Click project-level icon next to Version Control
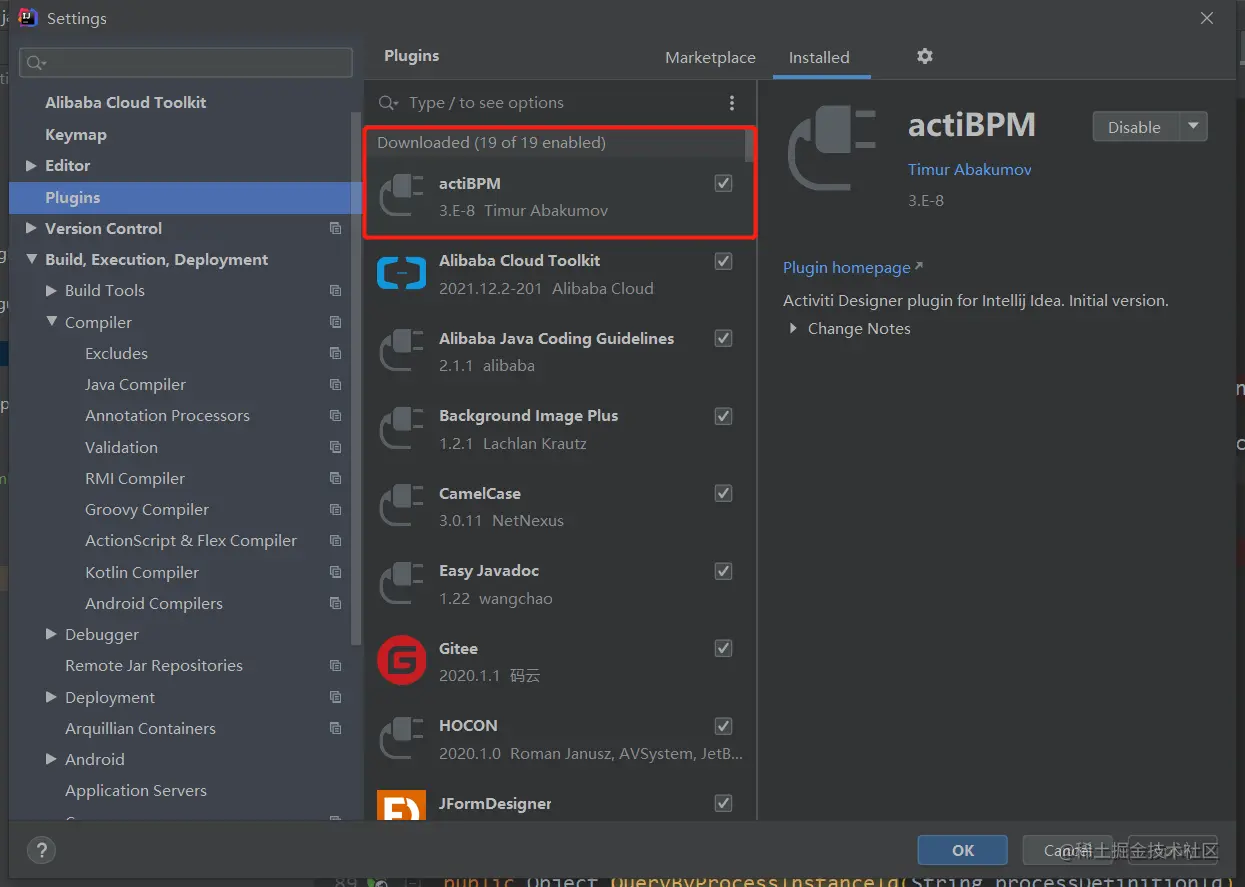1245x887 pixels. click(x=335, y=228)
